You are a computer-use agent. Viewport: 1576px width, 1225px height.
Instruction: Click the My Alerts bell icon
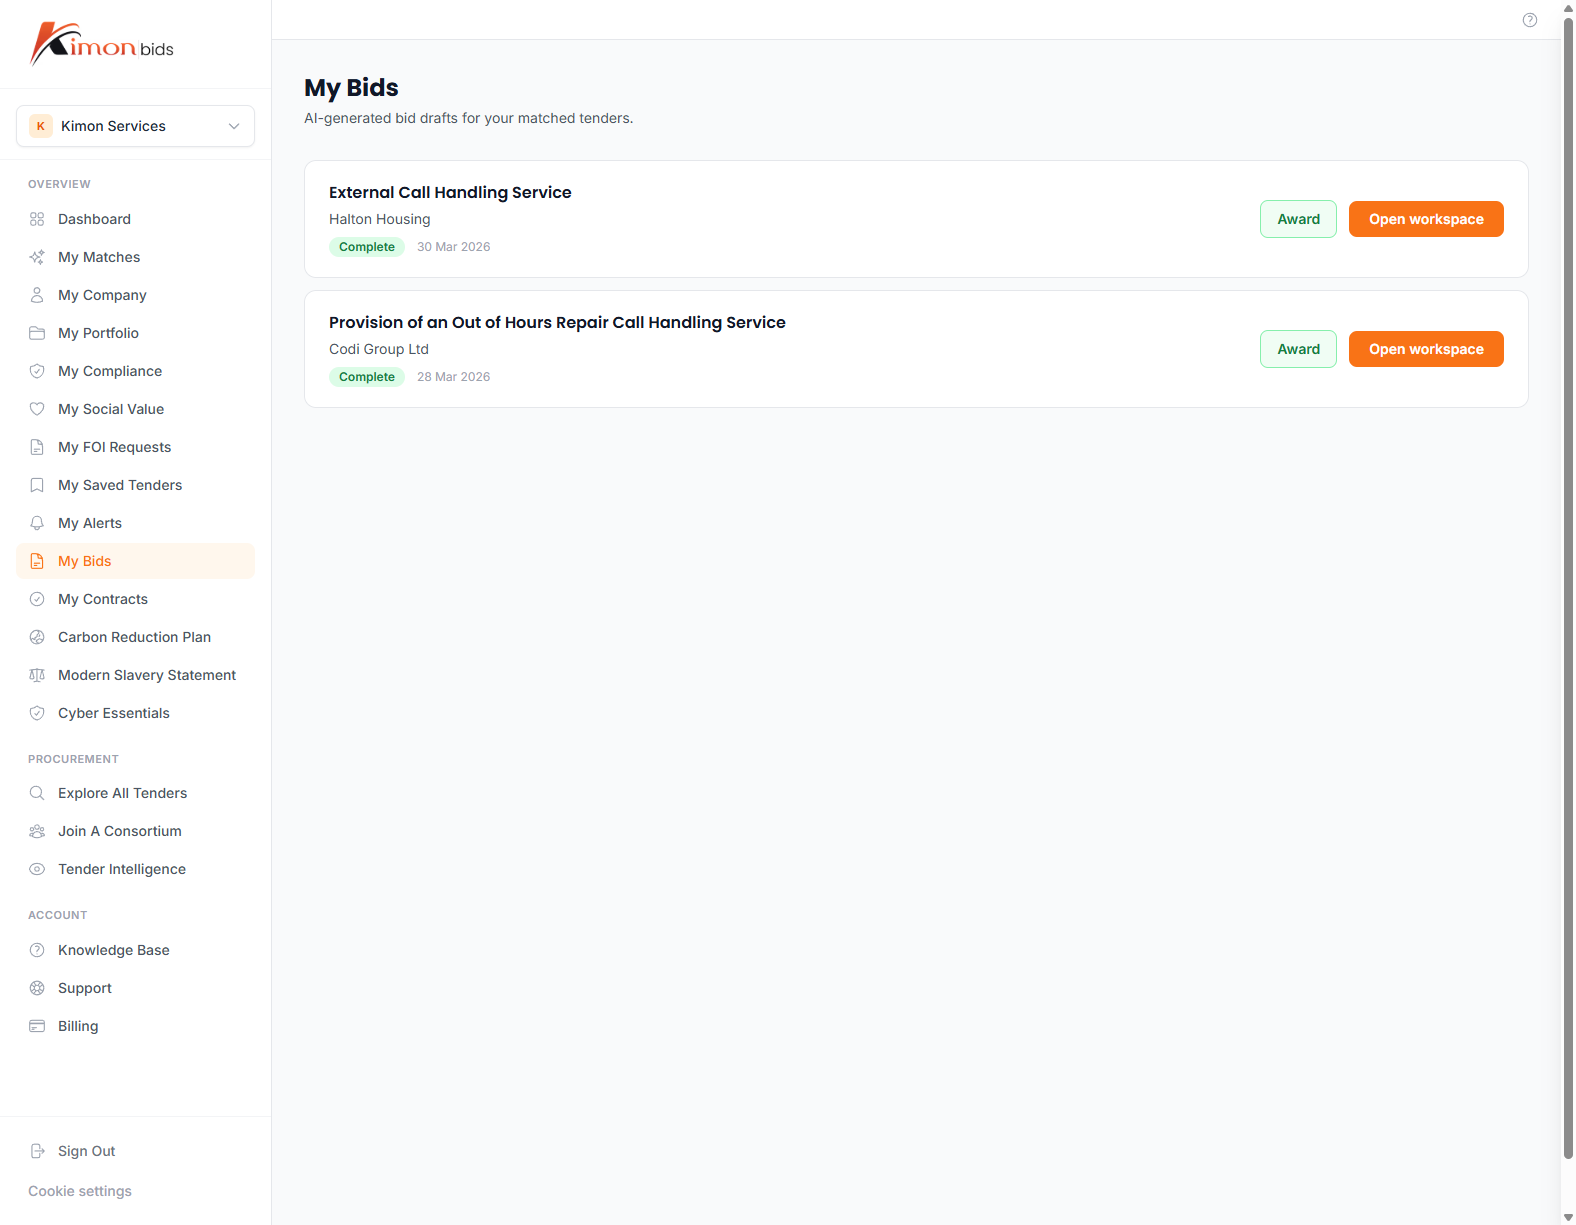click(x=37, y=523)
